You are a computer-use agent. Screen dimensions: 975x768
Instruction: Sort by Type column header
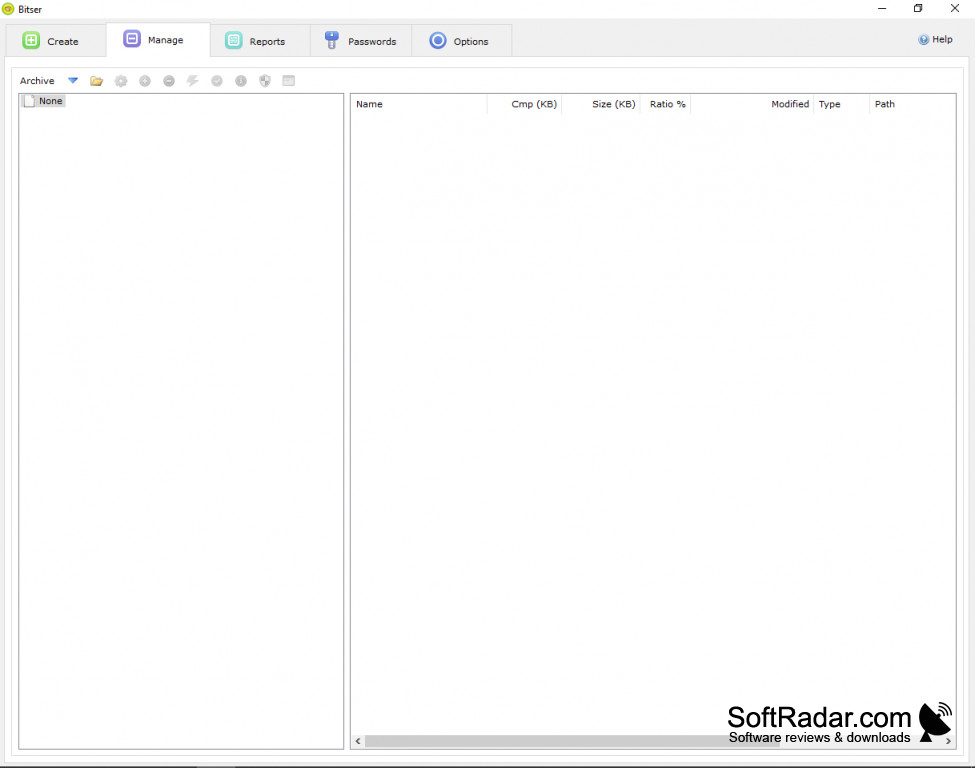(x=841, y=104)
